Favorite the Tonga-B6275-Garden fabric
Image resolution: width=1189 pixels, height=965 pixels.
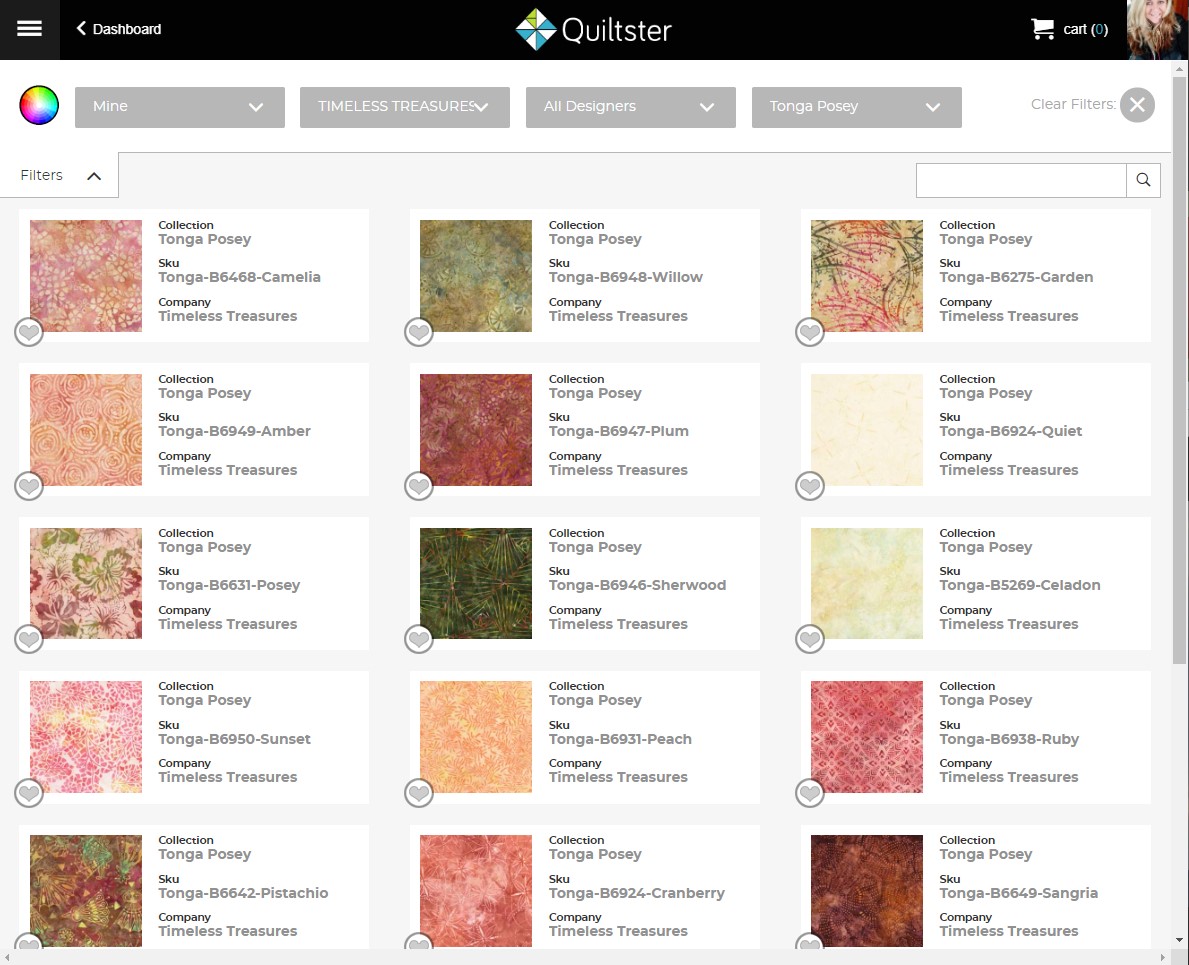pyautogui.click(x=810, y=332)
